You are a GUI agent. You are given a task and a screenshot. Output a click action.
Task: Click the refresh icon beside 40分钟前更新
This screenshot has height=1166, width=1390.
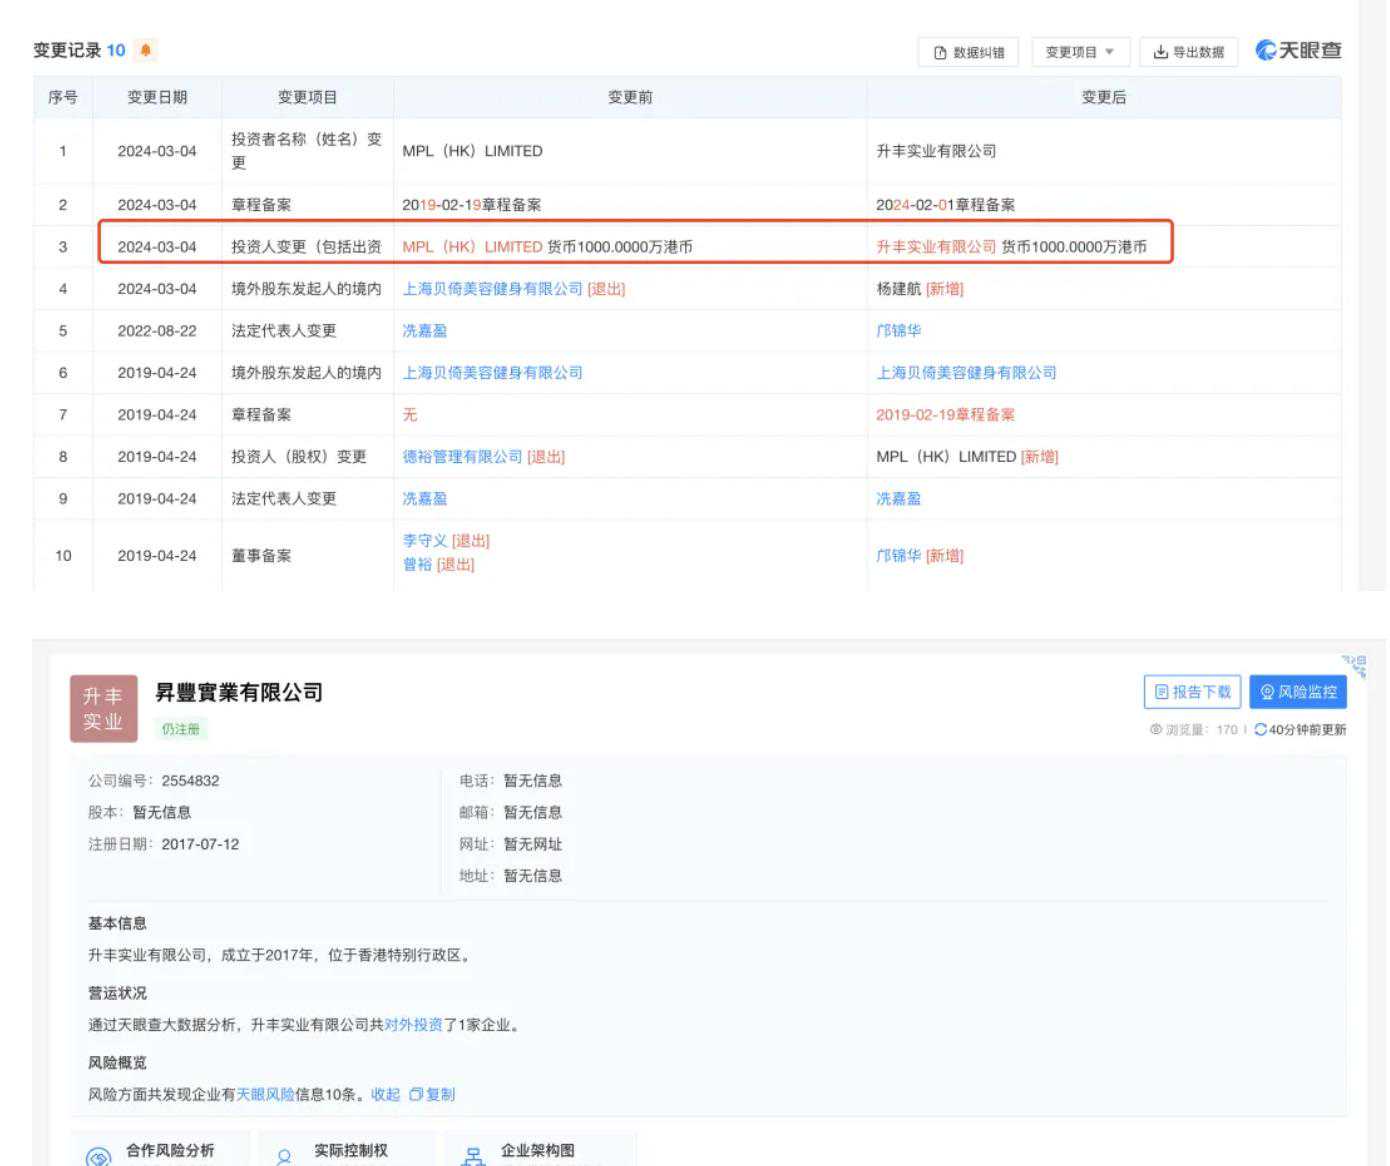(1260, 730)
